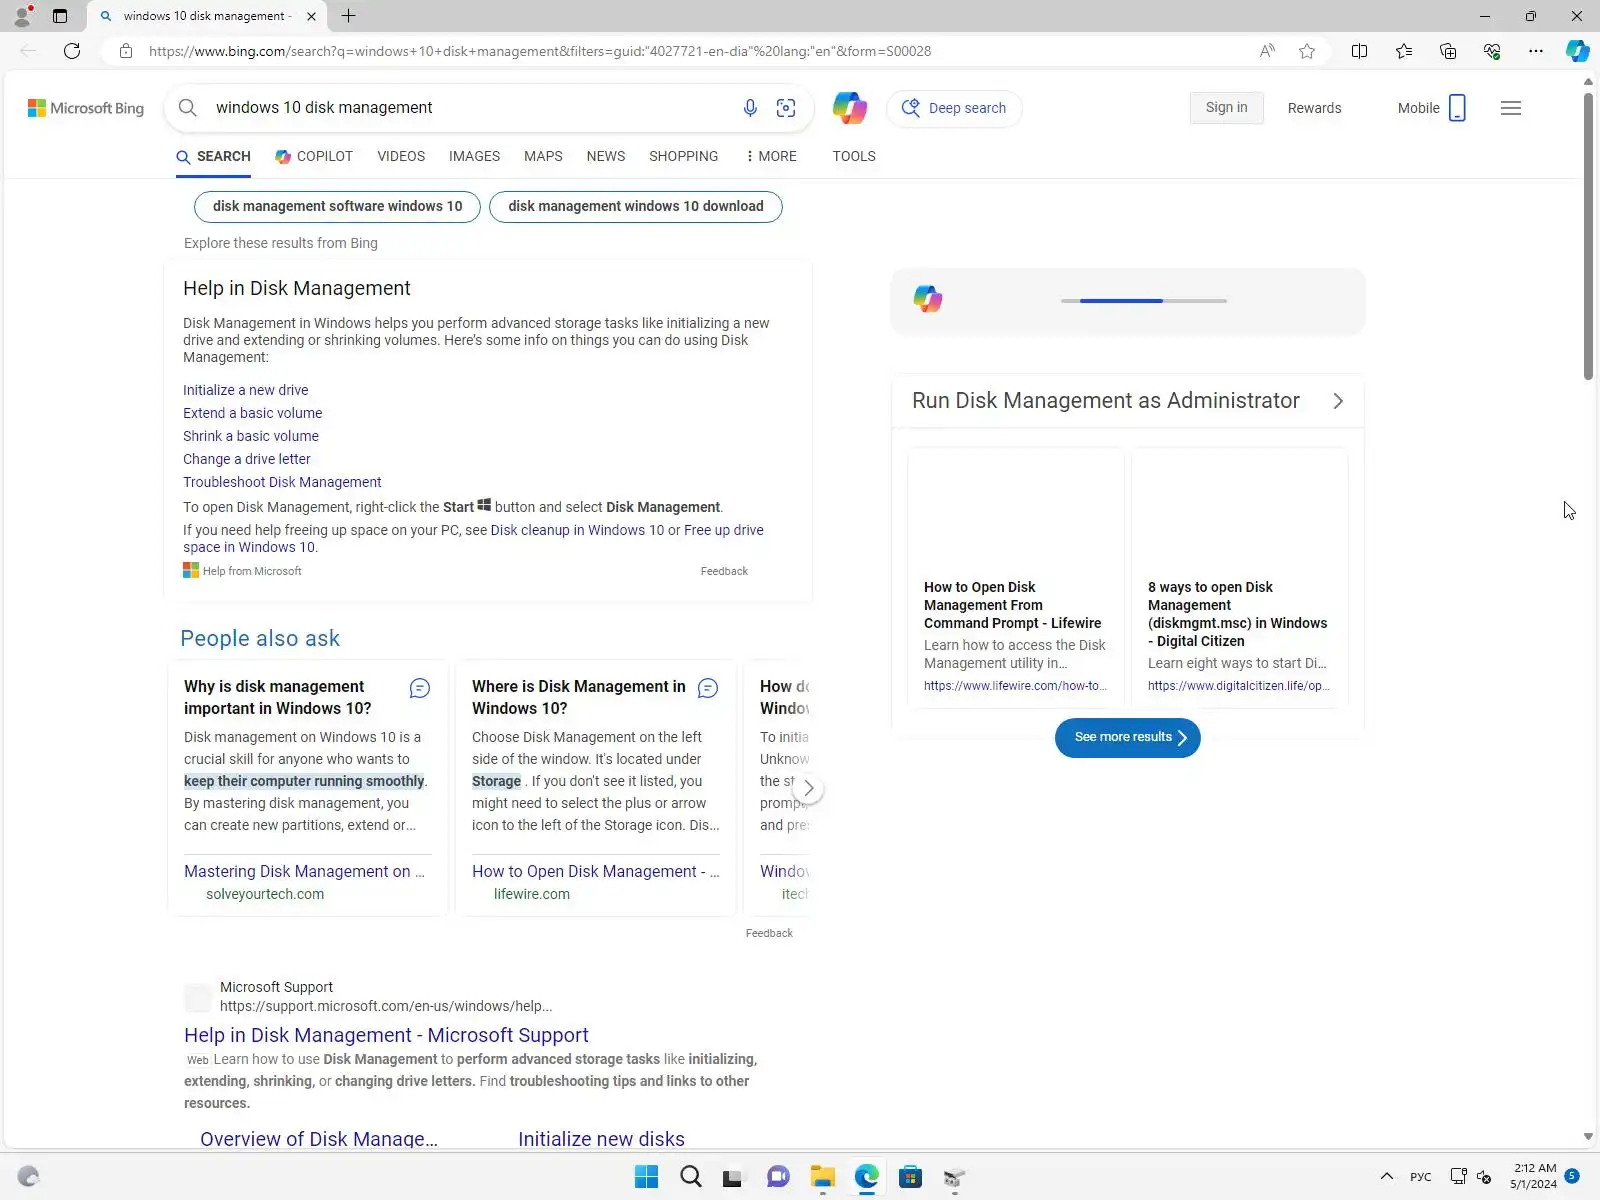Open 'How to Open Disk Management' lifewire link
1600x1200 pixels.
click(x=595, y=871)
